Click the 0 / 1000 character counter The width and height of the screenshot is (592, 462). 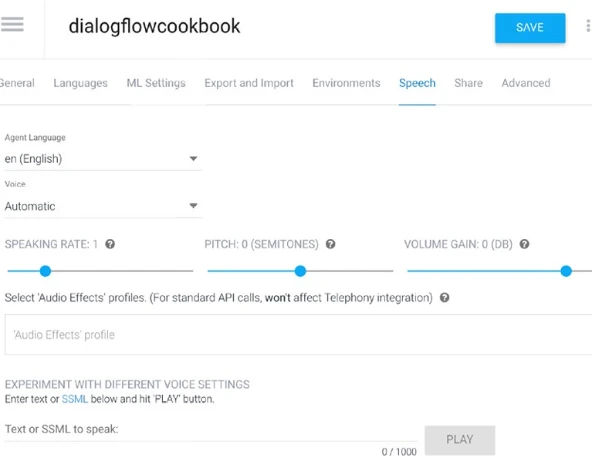coord(399,451)
